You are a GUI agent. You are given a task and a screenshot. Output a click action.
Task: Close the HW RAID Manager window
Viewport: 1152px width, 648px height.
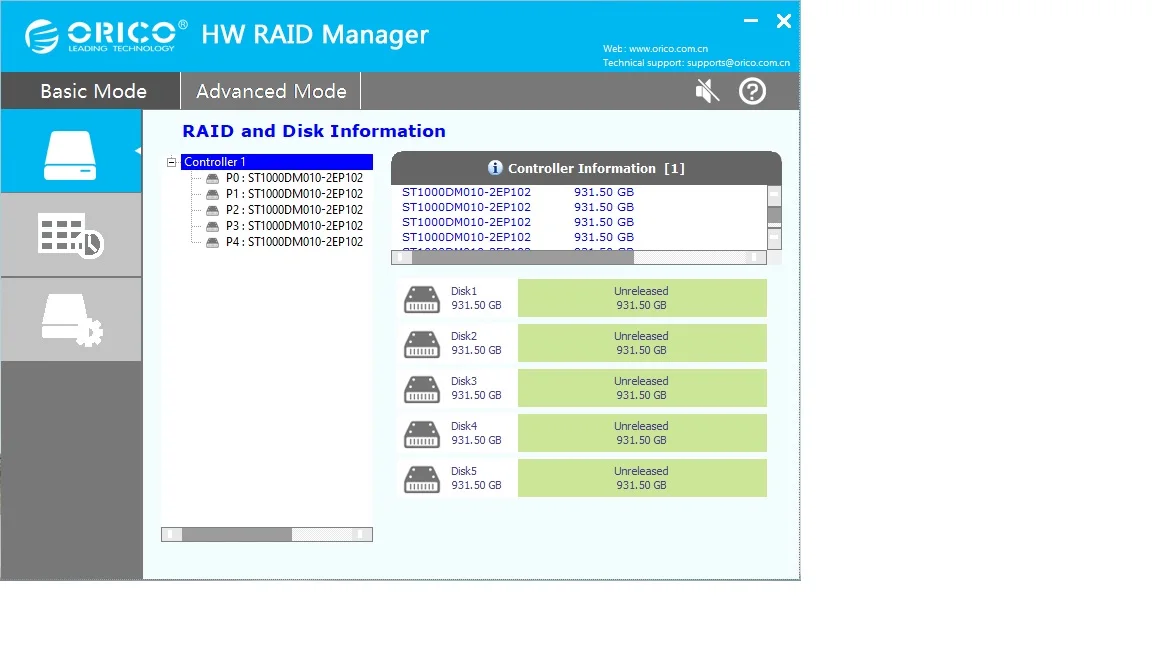[784, 21]
